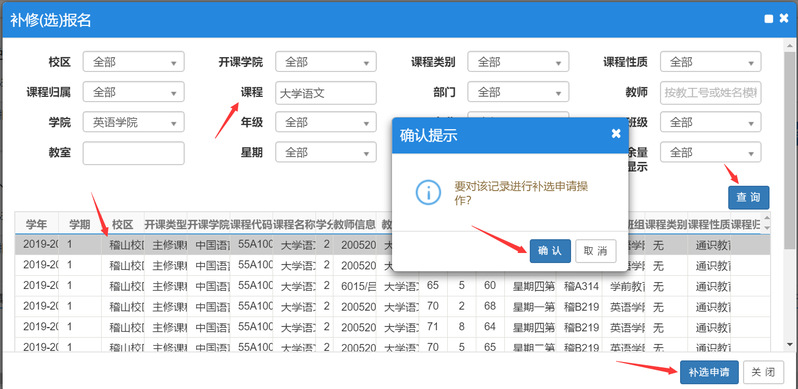Expand the 课程性质 dropdown

(710, 62)
